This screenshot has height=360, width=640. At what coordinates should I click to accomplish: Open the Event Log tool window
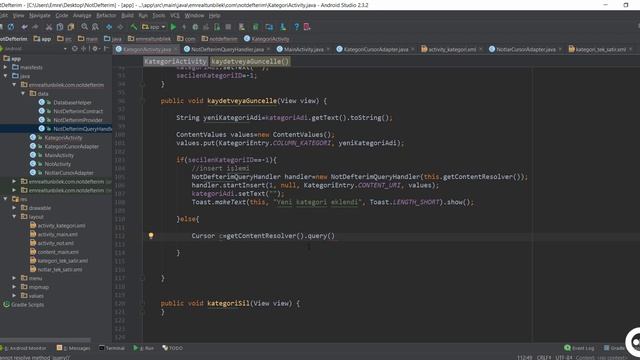579,348
